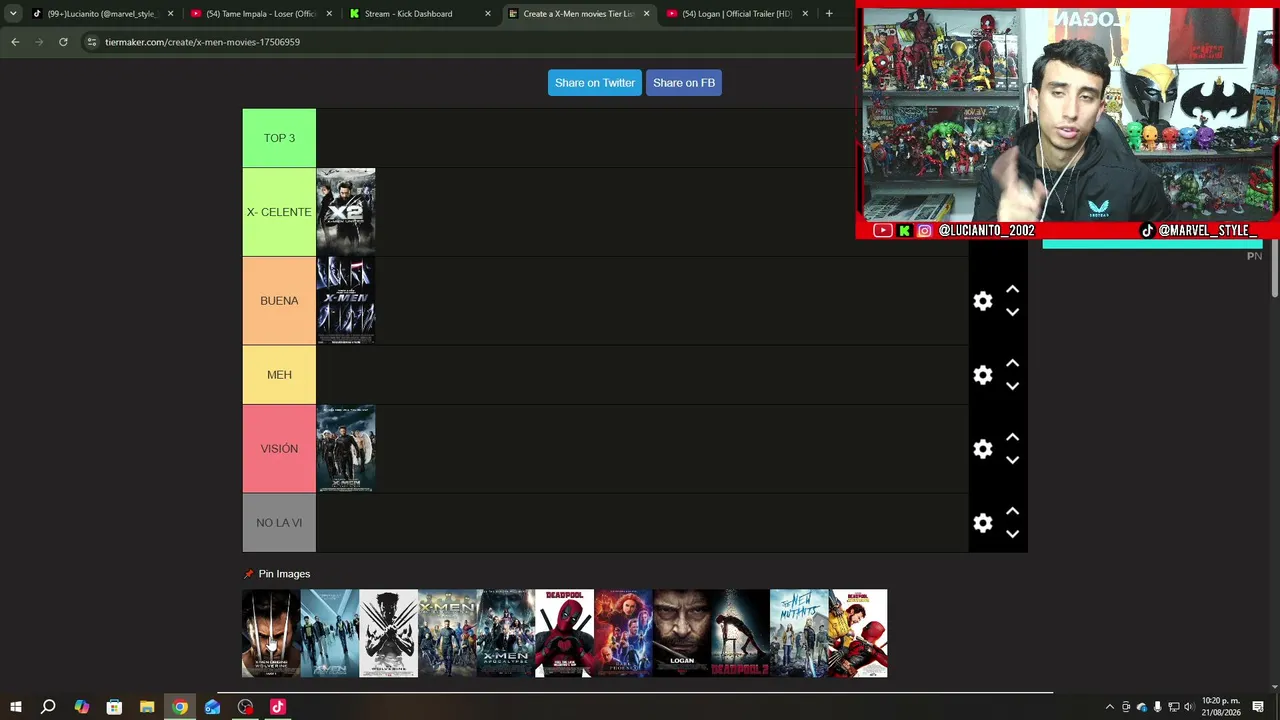Click the BUENA tier label
Screen dimensions: 1280x720
point(279,301)
